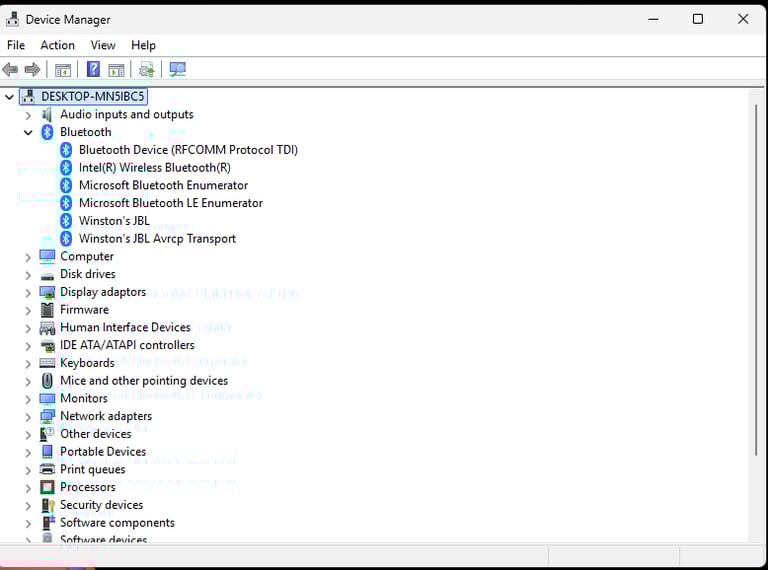This screenshot has height=570, width=768.
Task: Select Microsoft Bluetooth Enumerator text
Action: tap(163, 186)
